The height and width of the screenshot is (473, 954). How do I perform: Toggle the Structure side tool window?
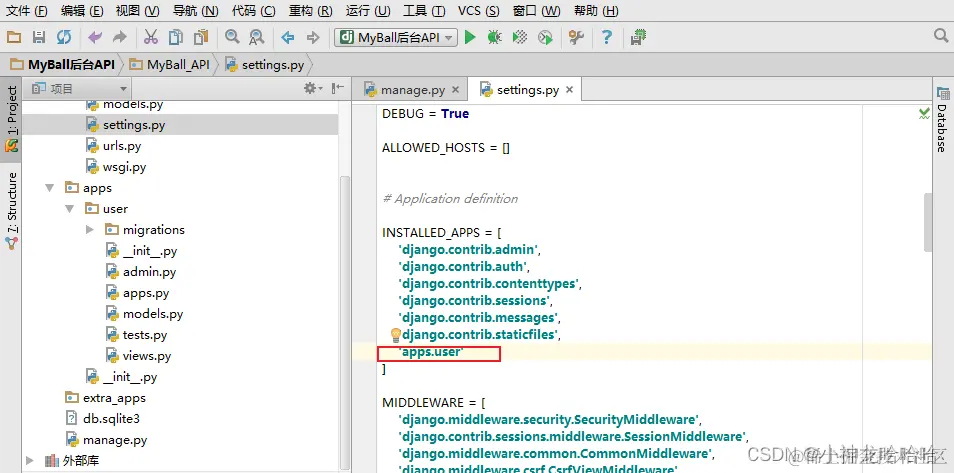(x=12, y=211)
